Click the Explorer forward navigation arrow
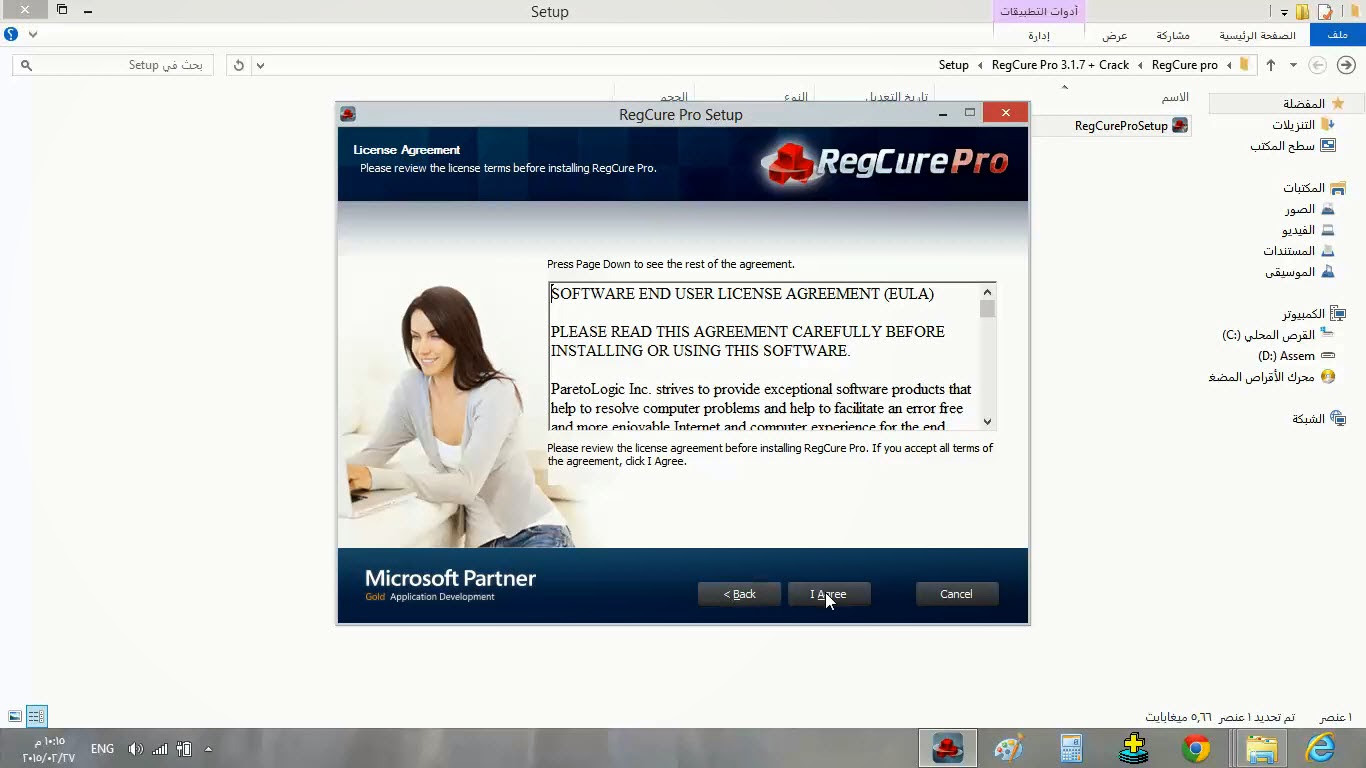 coord(1345,65)
